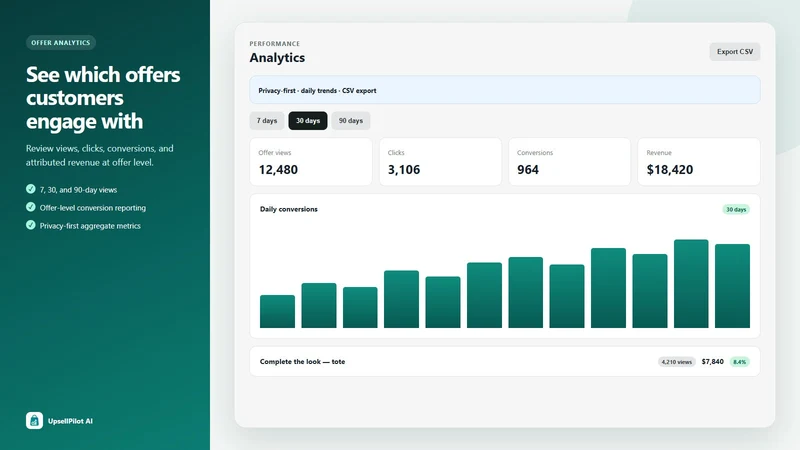Image resolution: width=800 pixels, height=450 pixels.
Task: Click the check icon beside Privacy-first aggregate metrics
Action: pos(31,225)
